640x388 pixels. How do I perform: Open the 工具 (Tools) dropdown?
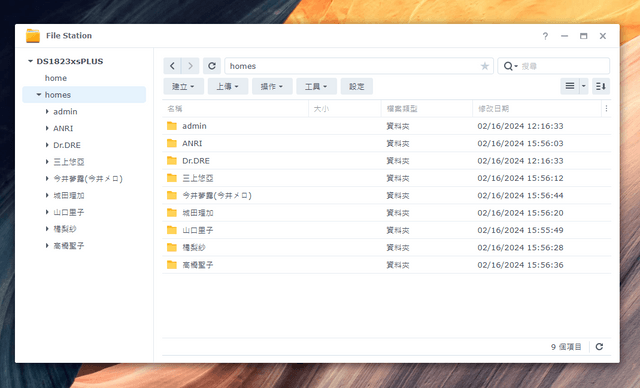coord(316,86)
